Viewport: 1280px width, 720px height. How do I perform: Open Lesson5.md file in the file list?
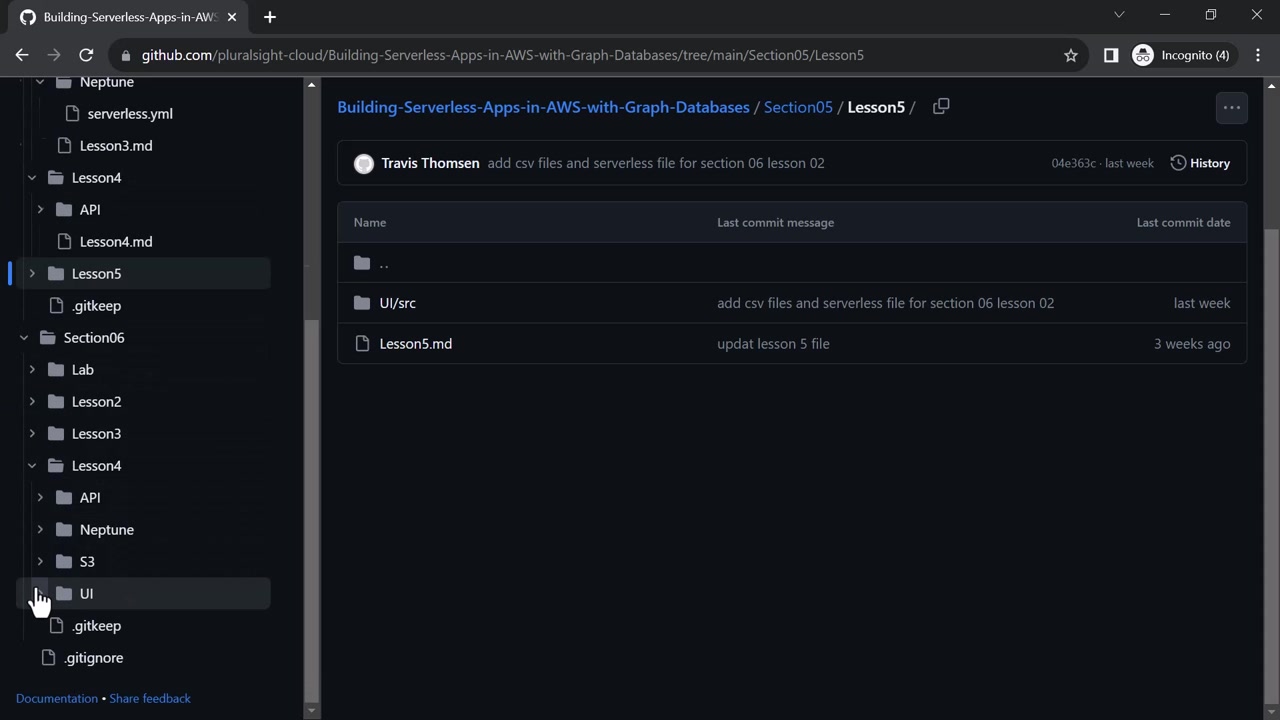[x=415, y=344]
